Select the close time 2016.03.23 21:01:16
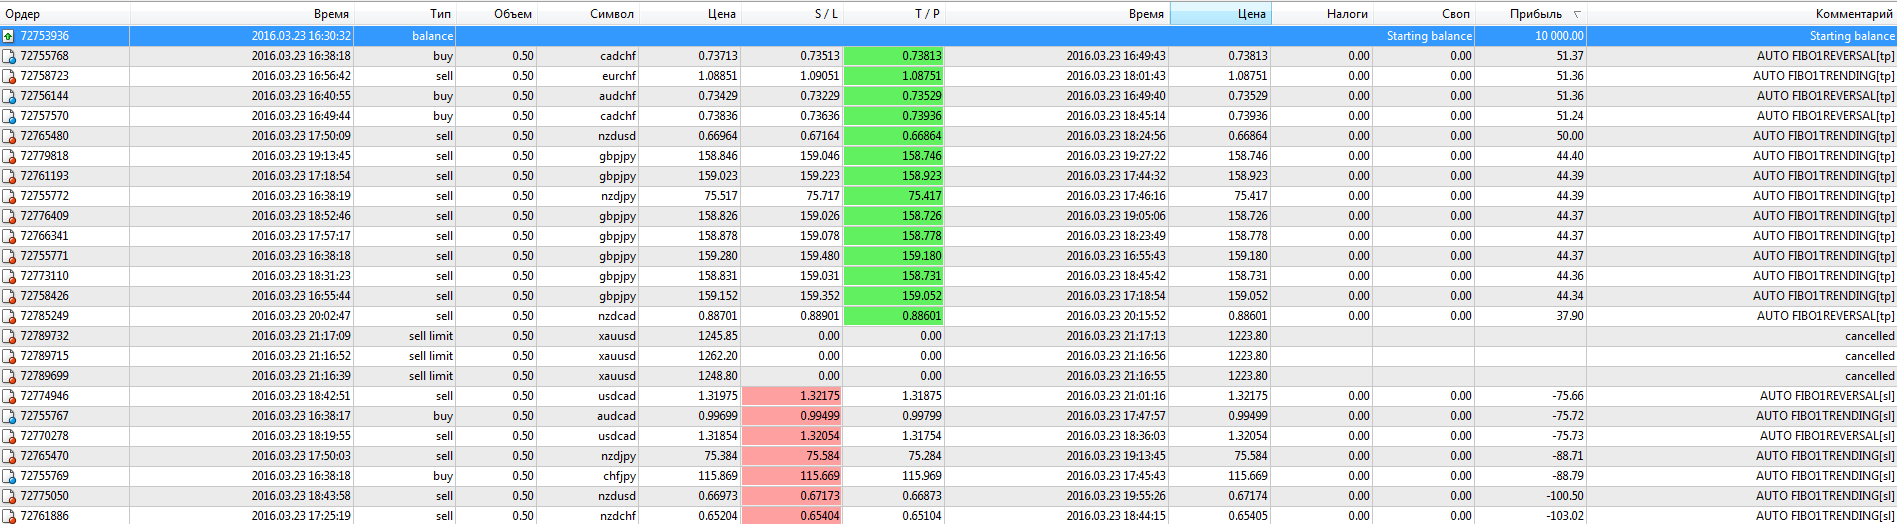 click(1116, 396)
